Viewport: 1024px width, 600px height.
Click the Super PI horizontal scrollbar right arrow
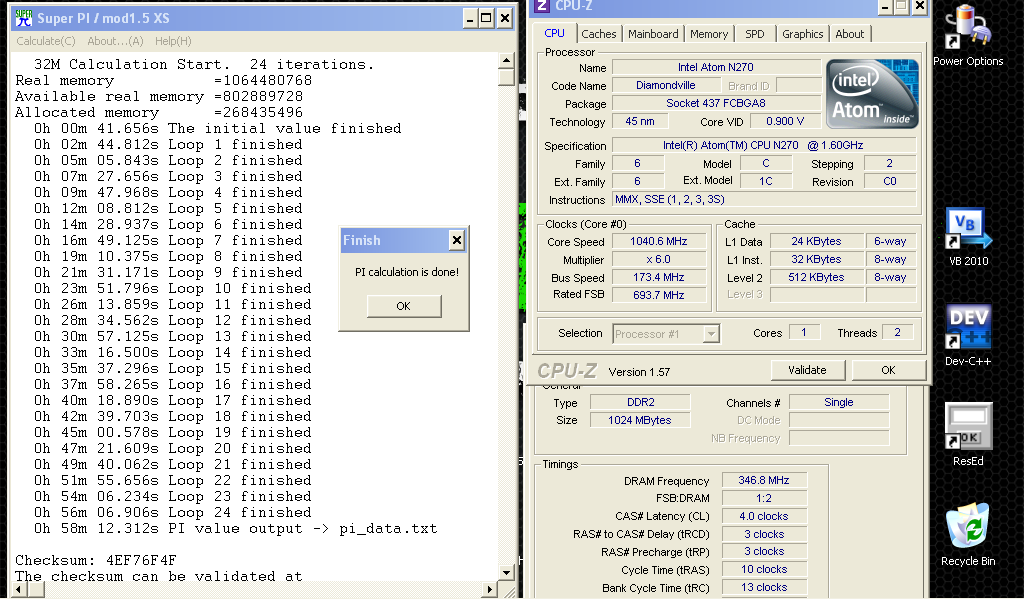point(490,590)
